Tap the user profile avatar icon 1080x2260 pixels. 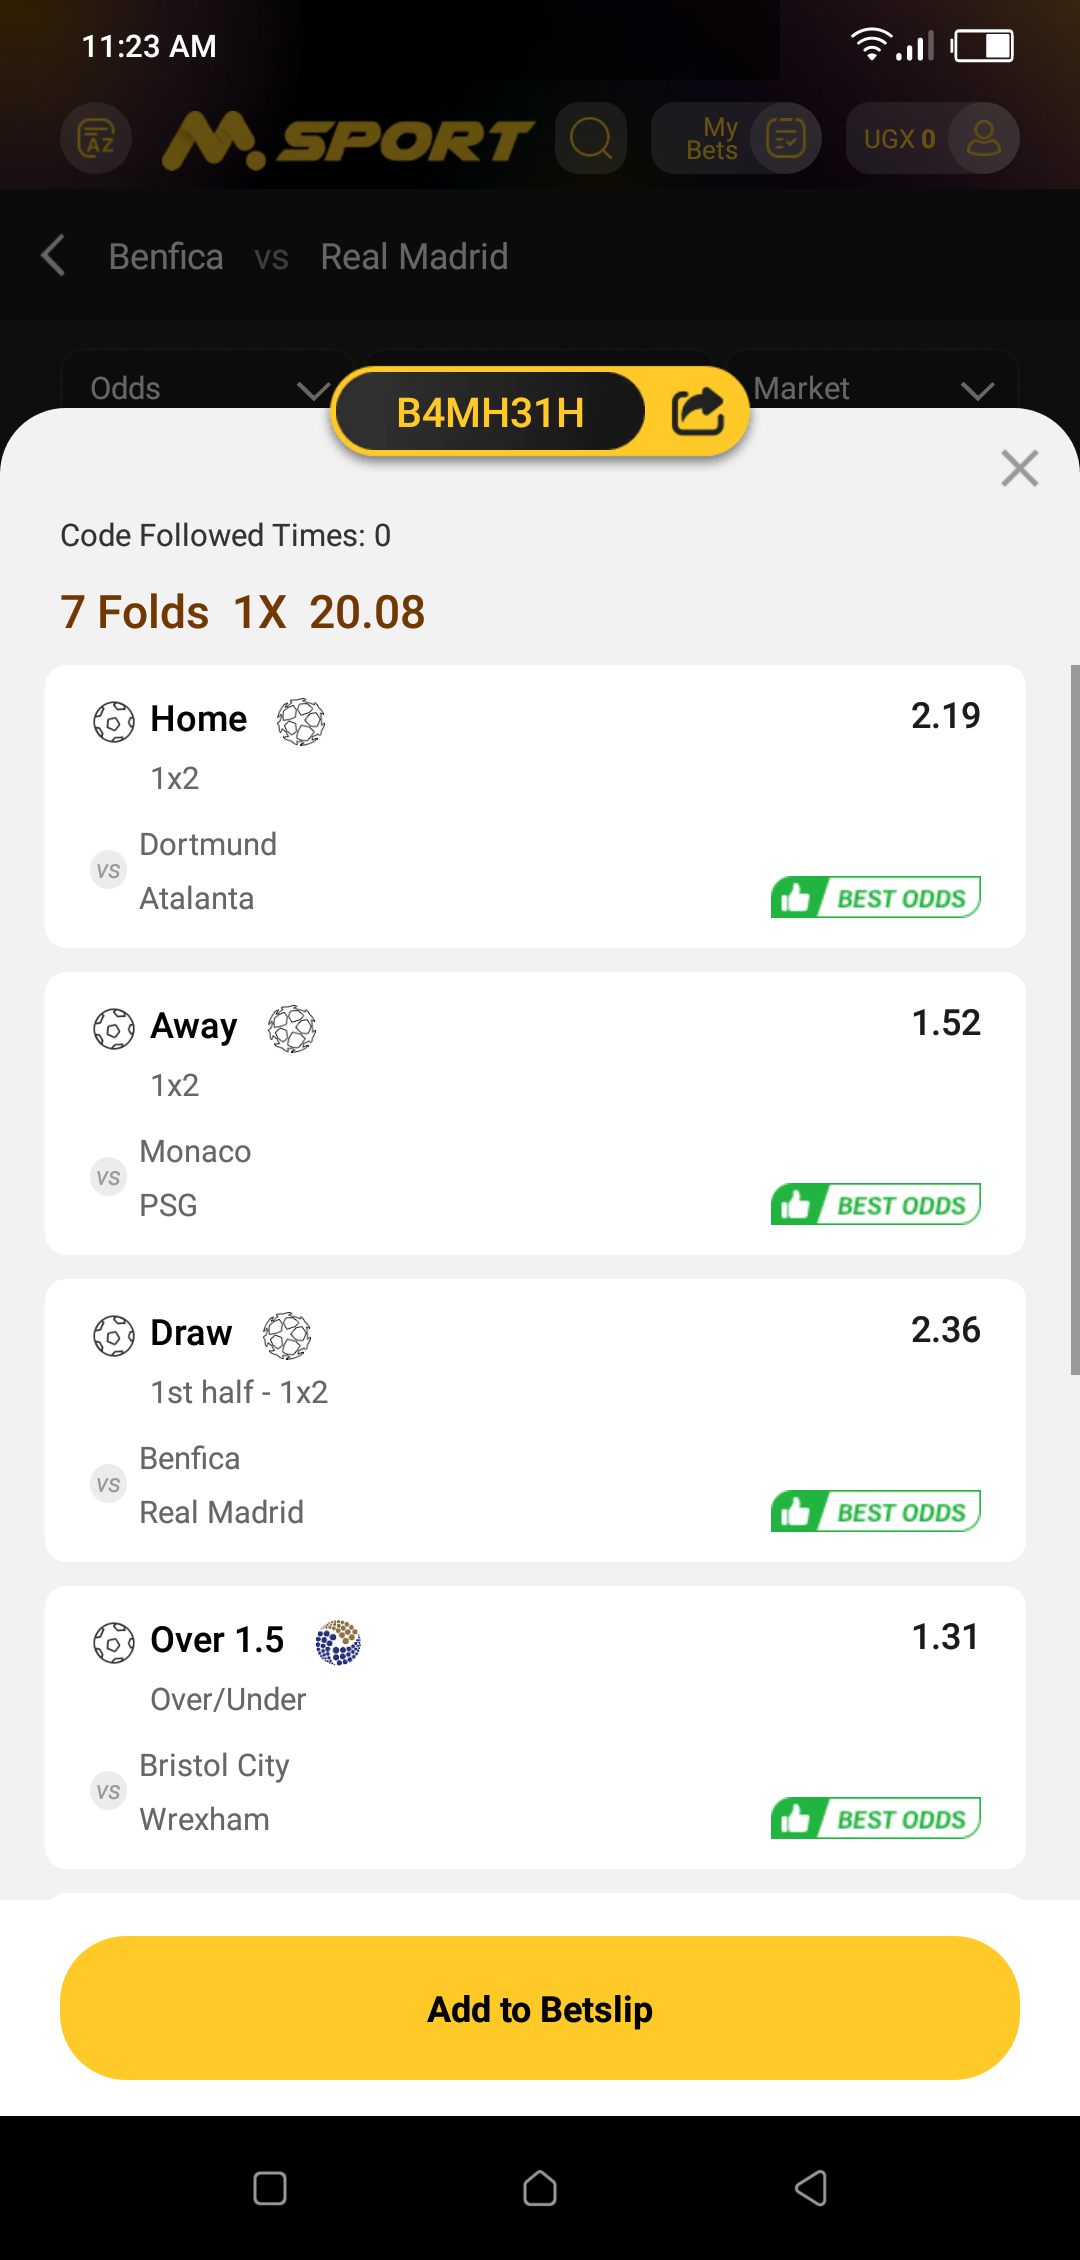[x=983, y=138]
